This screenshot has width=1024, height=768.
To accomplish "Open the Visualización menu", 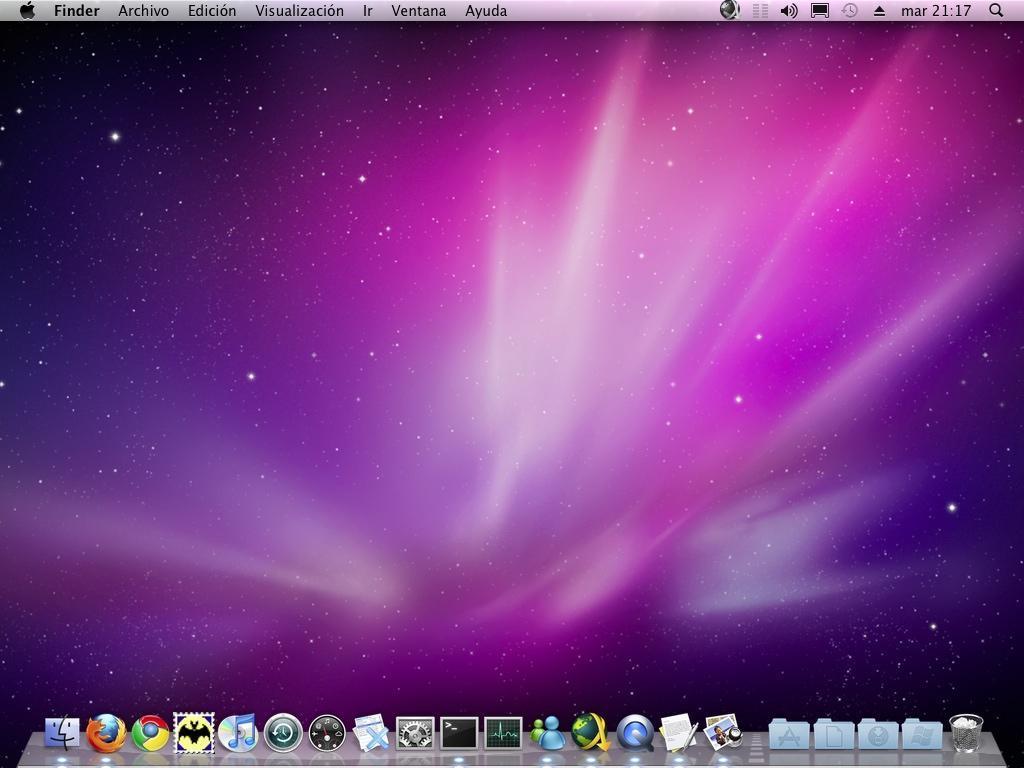I will 299,11.
